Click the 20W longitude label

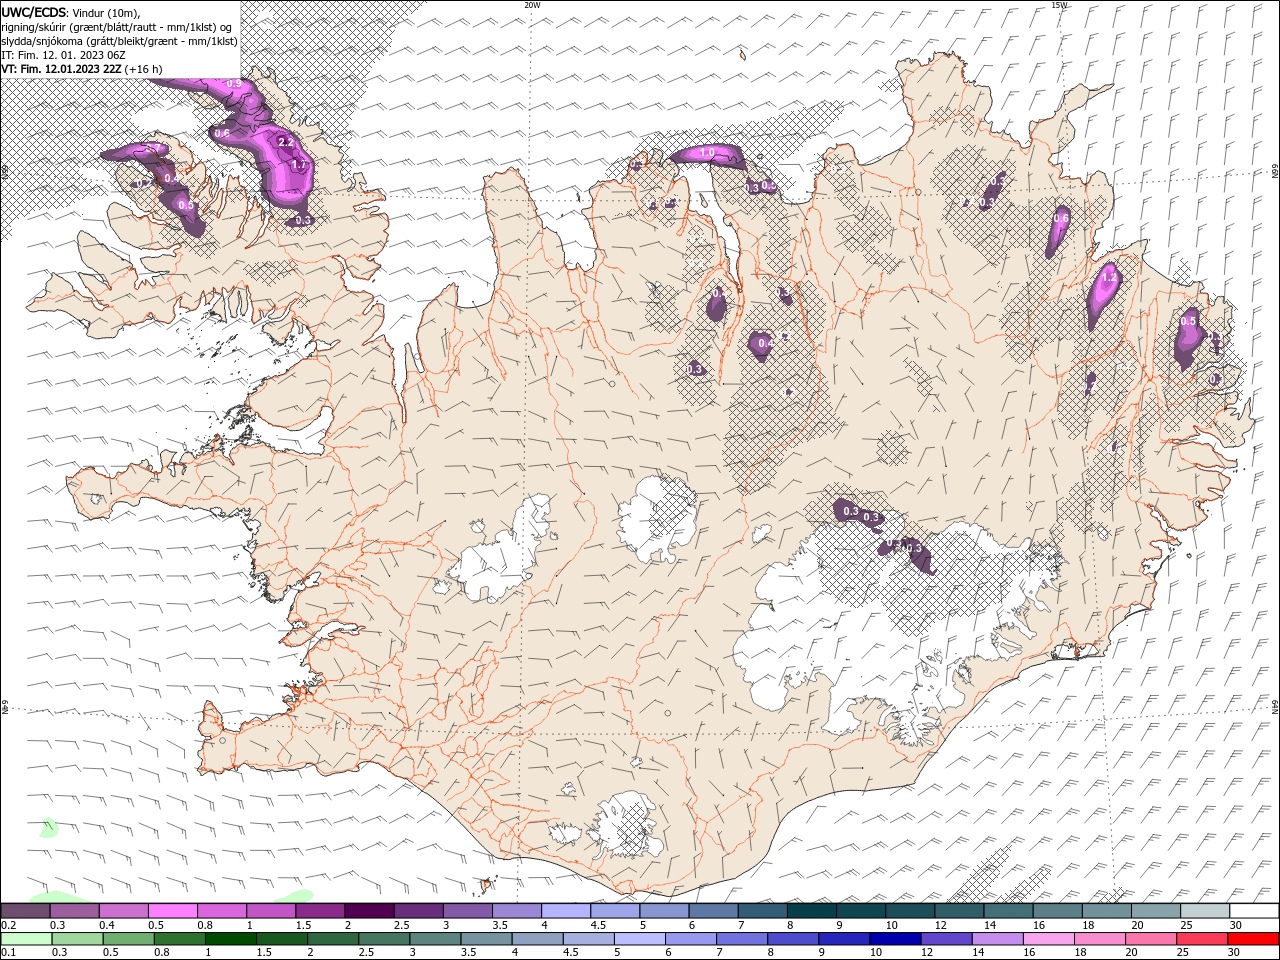pos(532,5)
